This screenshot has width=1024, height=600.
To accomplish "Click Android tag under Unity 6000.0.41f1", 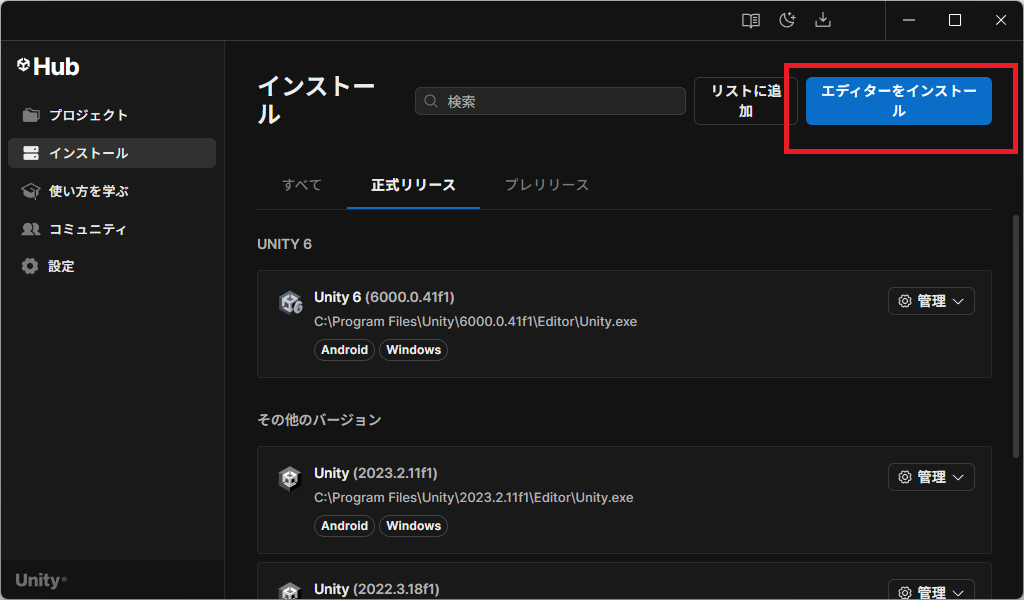I will [344, 350].
